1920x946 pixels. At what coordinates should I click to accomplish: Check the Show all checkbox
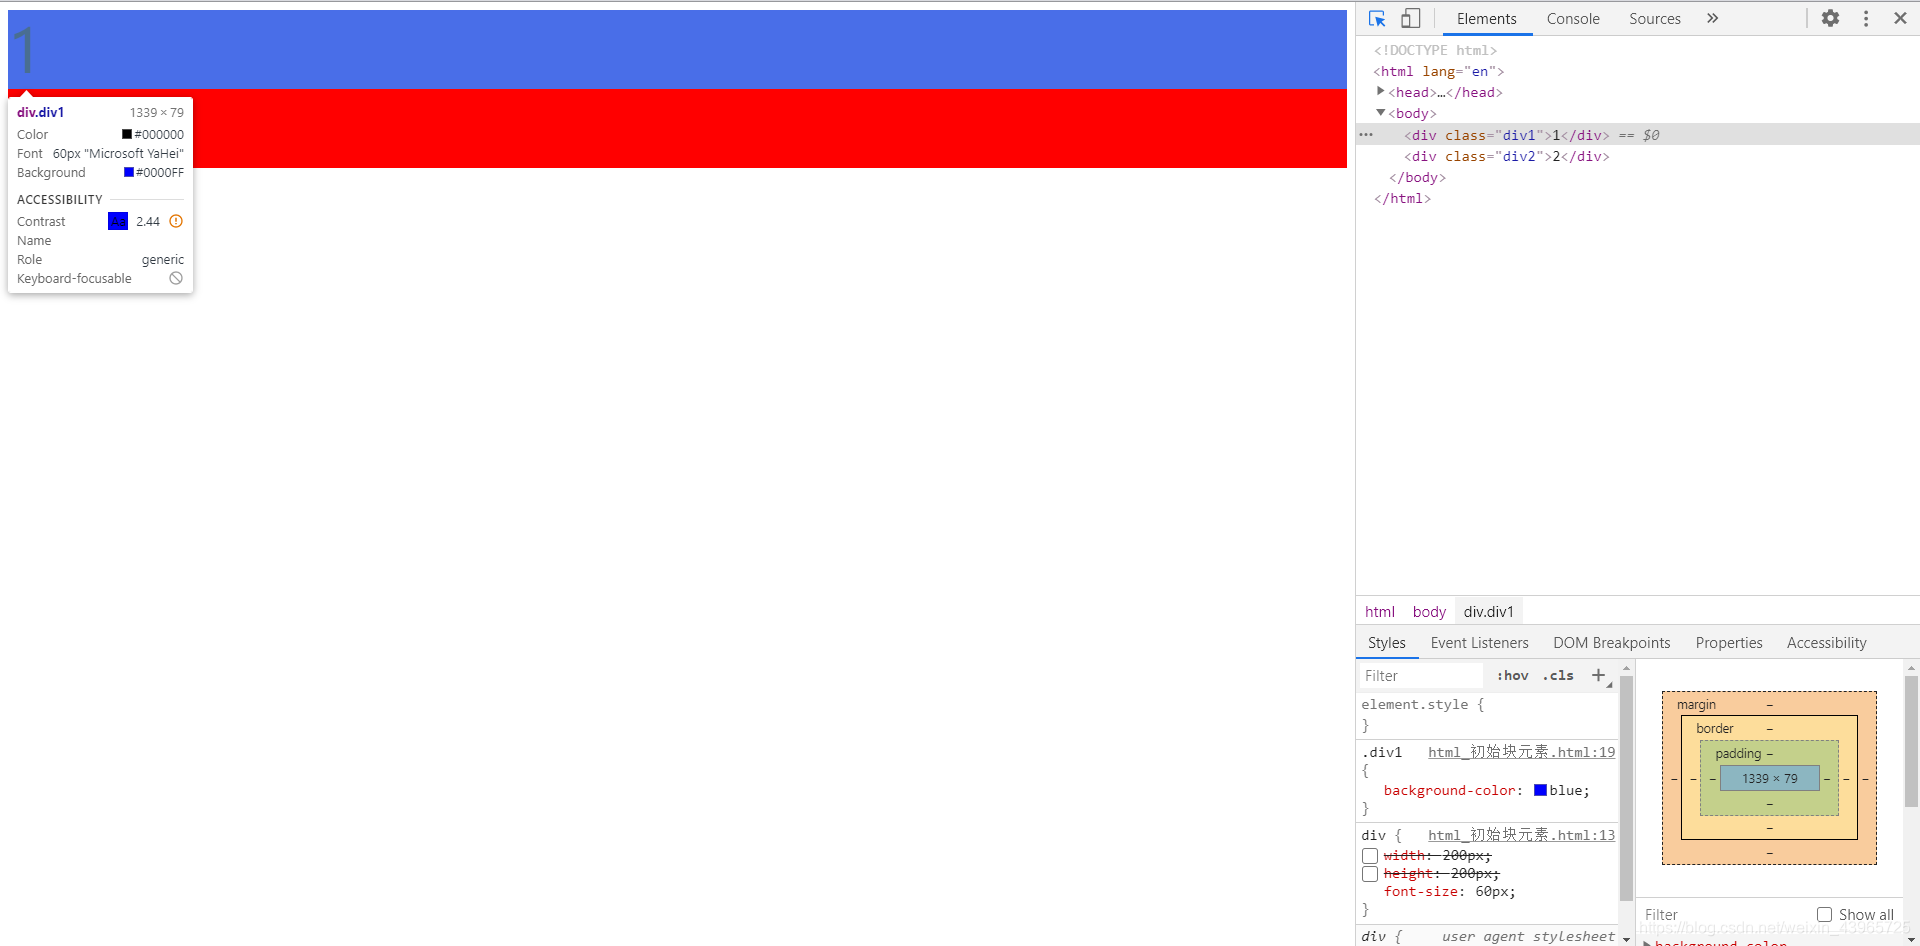coord(1824,914)
